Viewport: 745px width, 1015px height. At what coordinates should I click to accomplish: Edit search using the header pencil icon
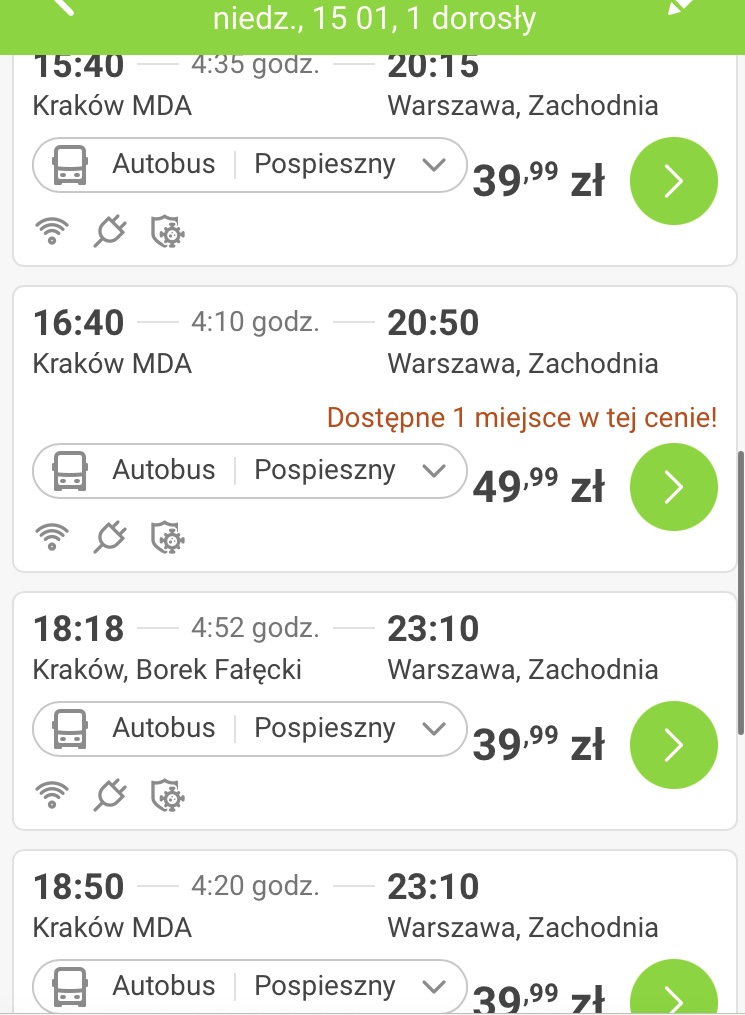(x=684, y=6)
